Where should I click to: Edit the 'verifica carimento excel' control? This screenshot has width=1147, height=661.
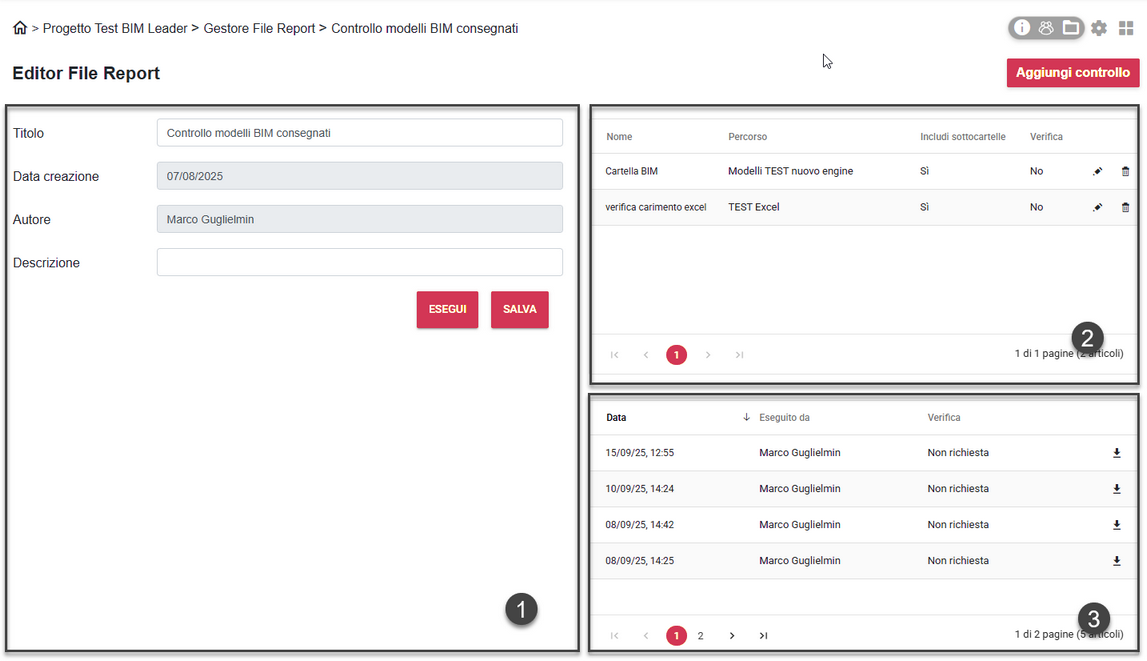(x=1097, y=207)
